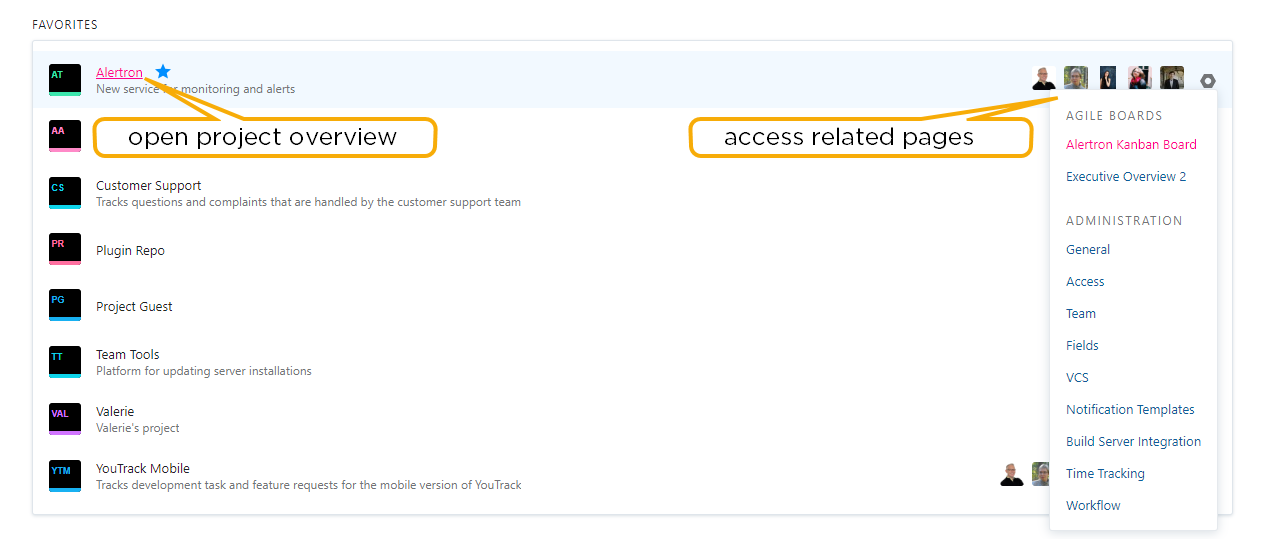The image size is (1264, 539).
Task: Click the YTM YouTrack Mobile icon
Action: [65, 476]
